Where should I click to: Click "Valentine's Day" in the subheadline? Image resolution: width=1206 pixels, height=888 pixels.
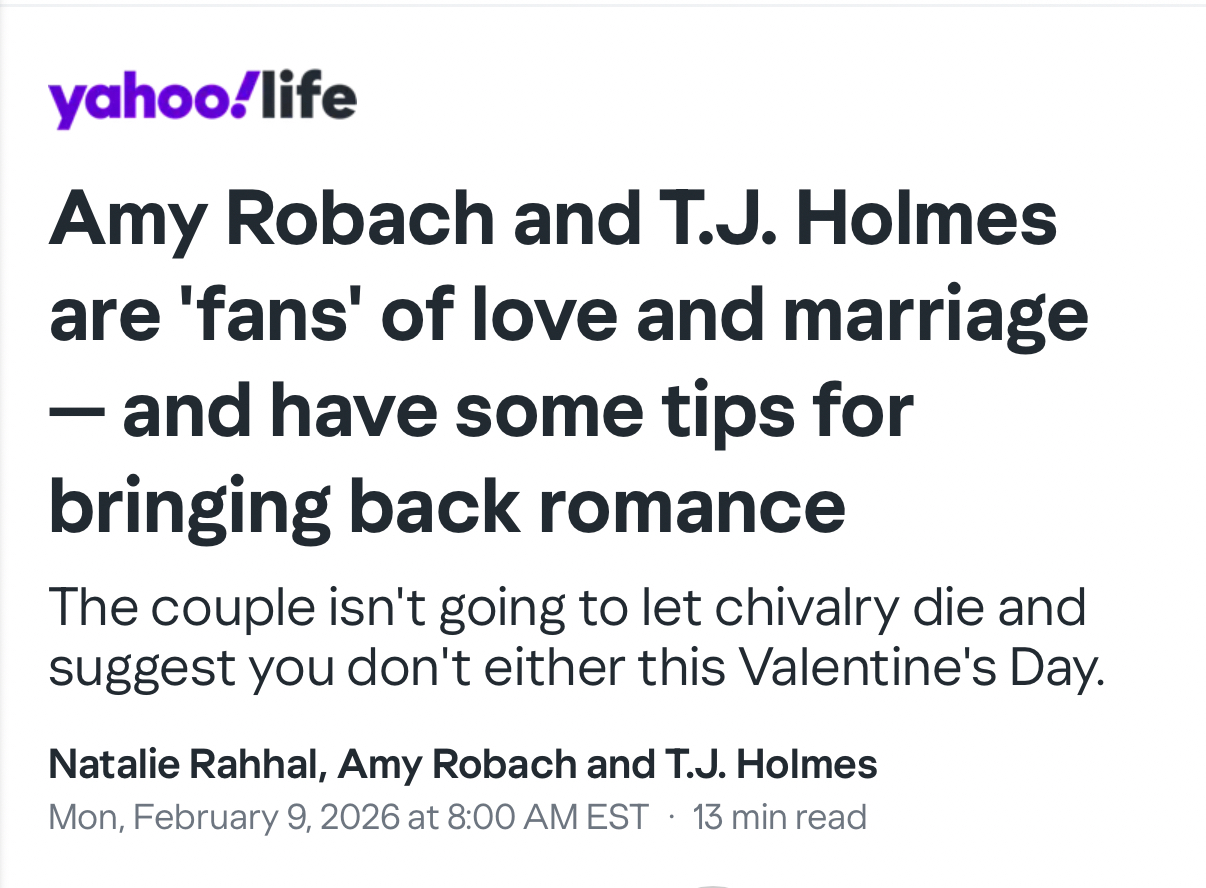pyautogui.click(x=920, y=667)
